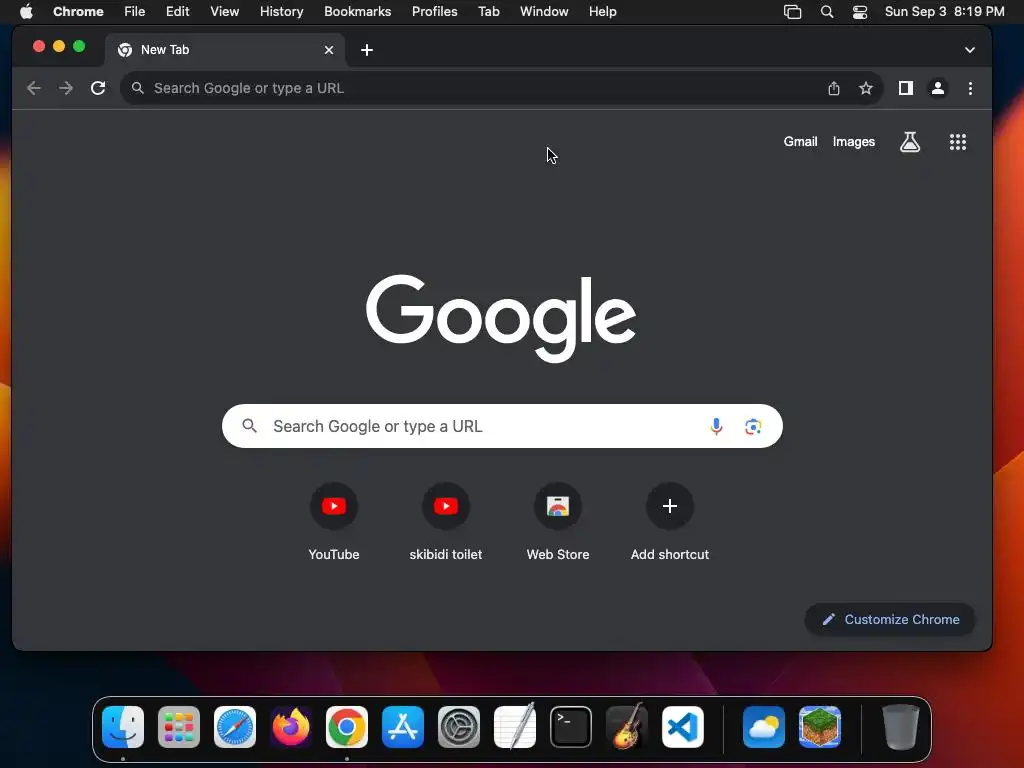Open Chrome three-dot menu
1024x768 pixels.
click(x=970, y=88)
